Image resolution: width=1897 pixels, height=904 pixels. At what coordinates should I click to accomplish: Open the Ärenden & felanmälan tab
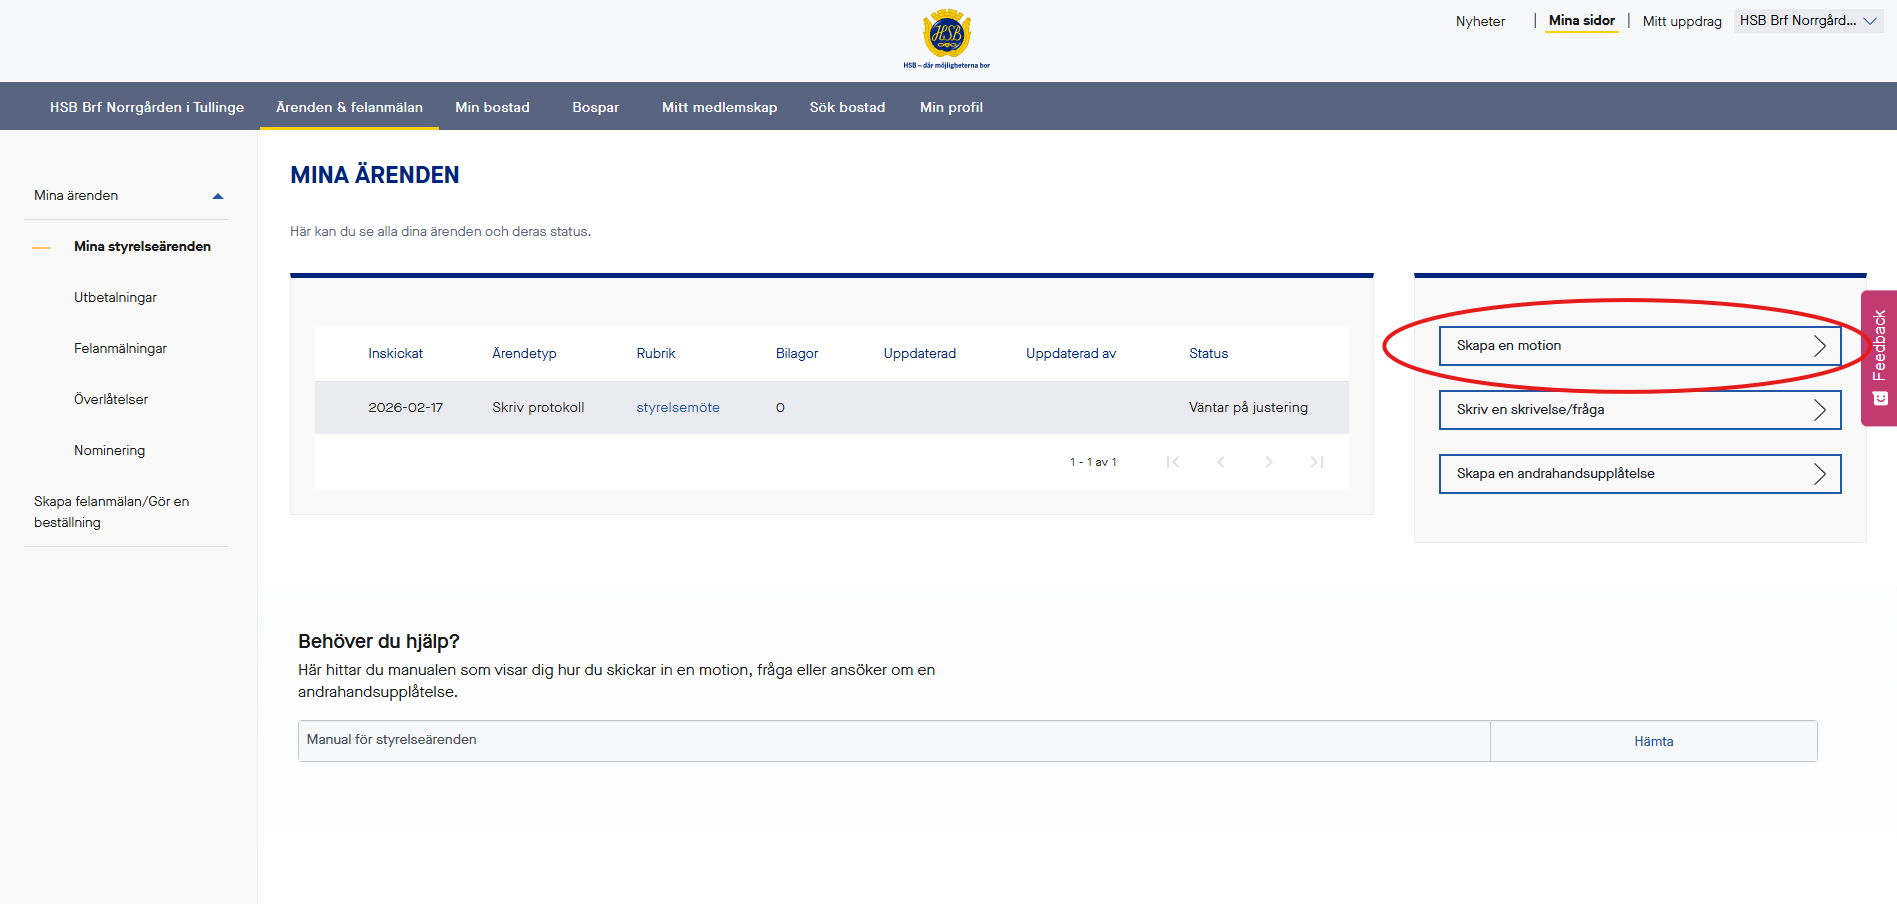(349, 107)
